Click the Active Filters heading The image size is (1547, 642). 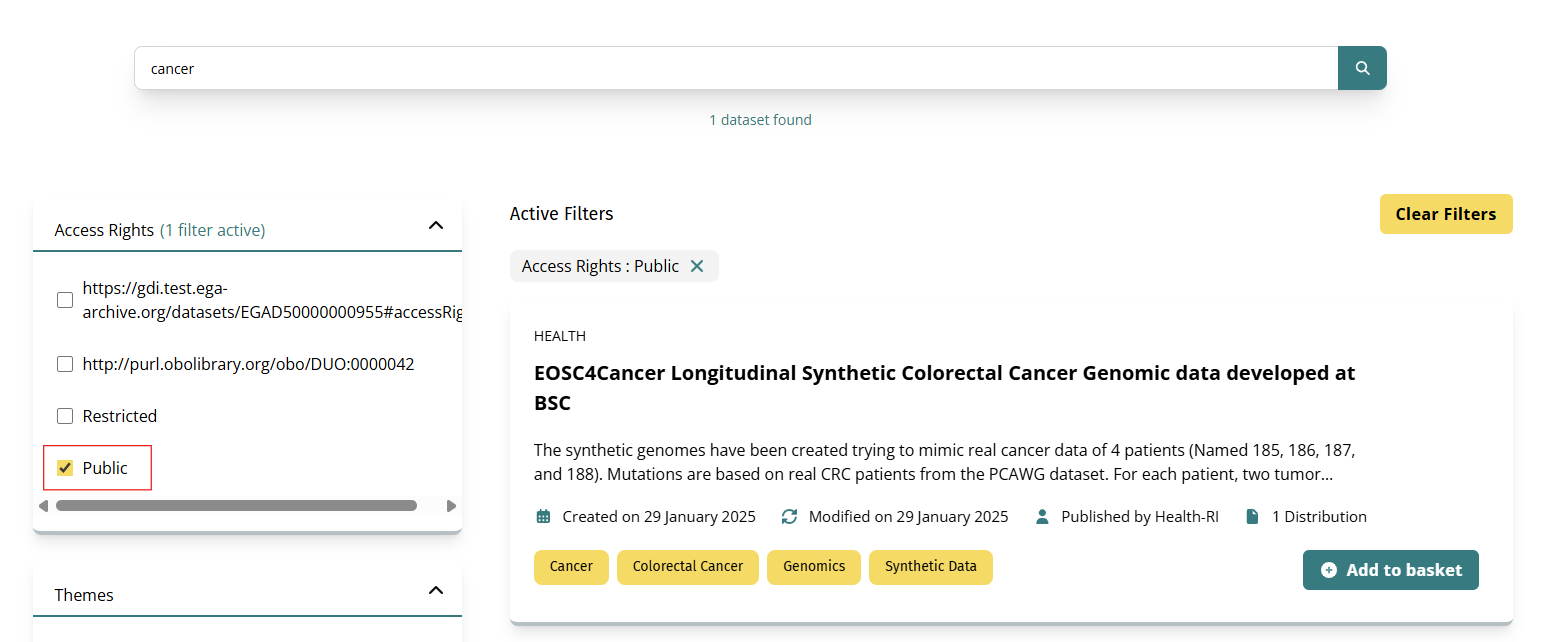coord(561,214)
